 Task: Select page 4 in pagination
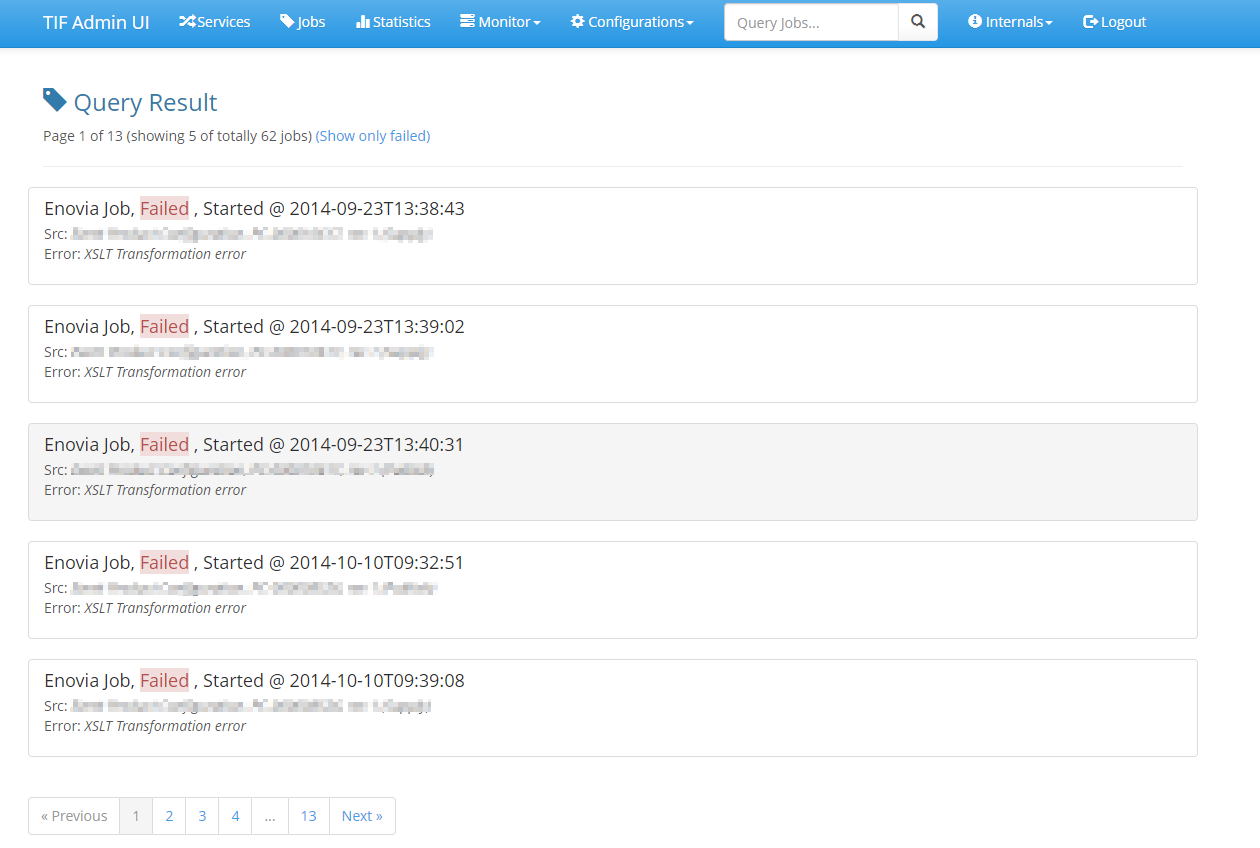[x=235, y=816]
